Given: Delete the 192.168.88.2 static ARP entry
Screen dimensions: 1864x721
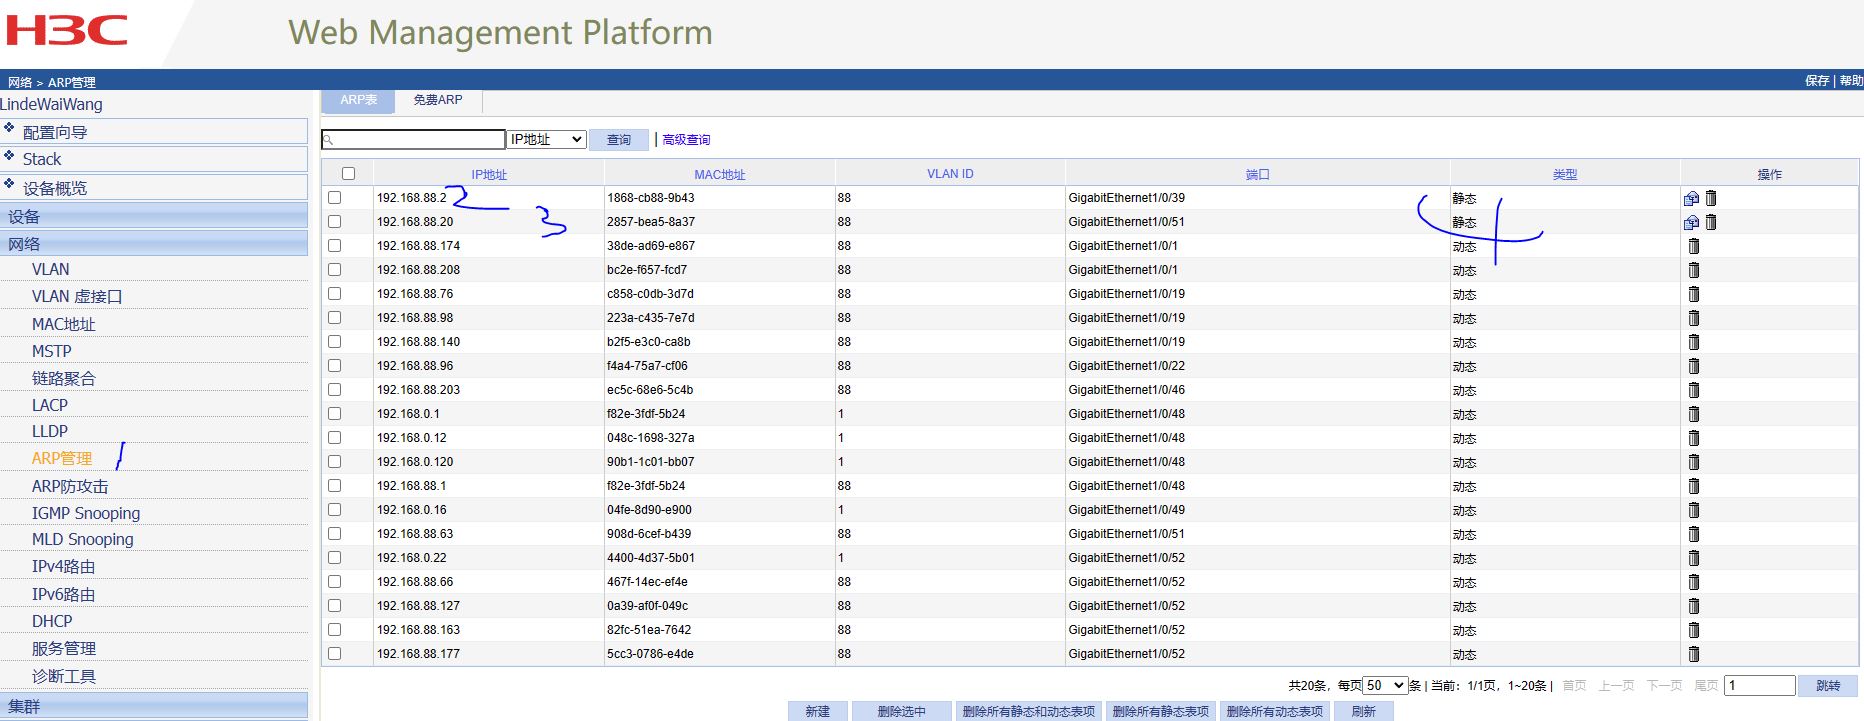Looking at the screenshot, I should (1711, 198).
